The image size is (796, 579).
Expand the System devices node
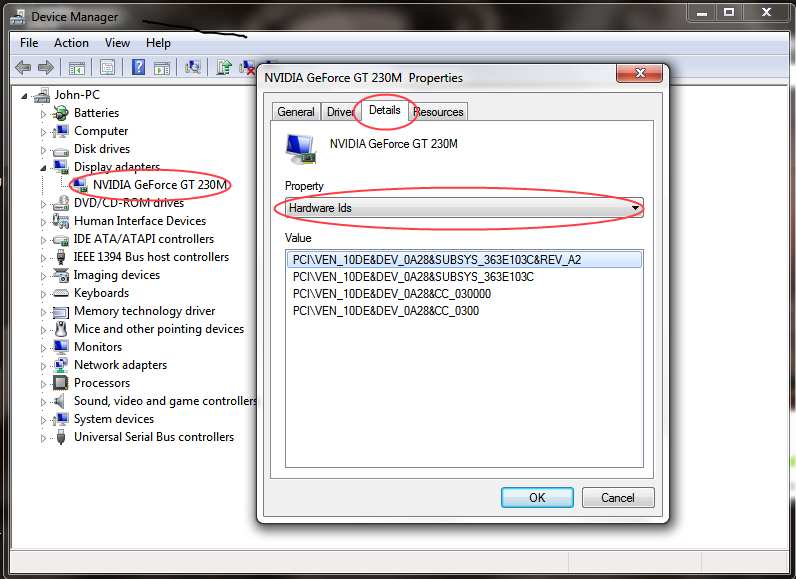click(x=43, y=420)
